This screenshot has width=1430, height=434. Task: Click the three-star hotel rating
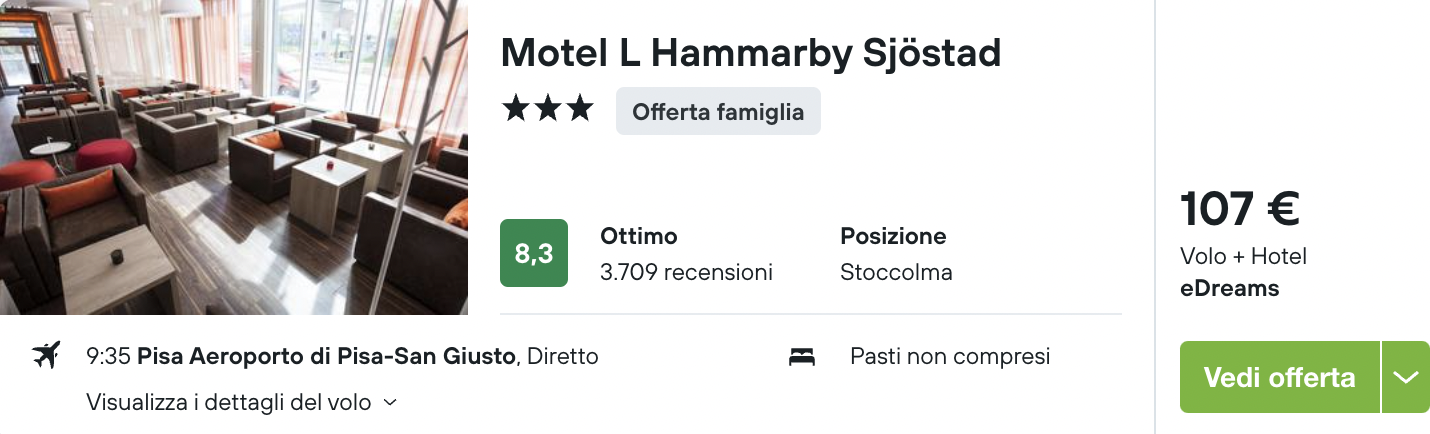(x=548, y=110)
